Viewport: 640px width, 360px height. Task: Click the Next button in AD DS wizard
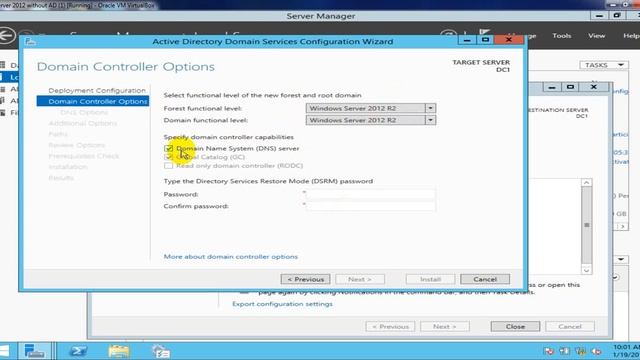coord(360,279)
